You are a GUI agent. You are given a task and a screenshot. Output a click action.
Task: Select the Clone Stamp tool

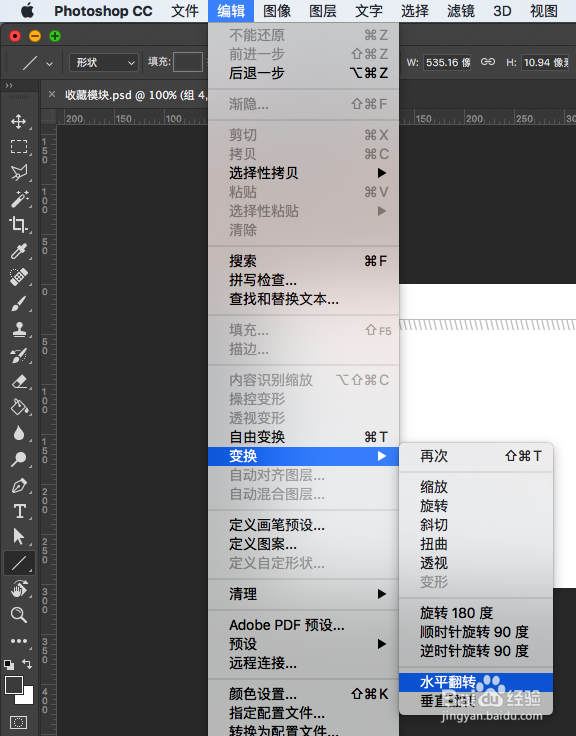click(19, 330)
